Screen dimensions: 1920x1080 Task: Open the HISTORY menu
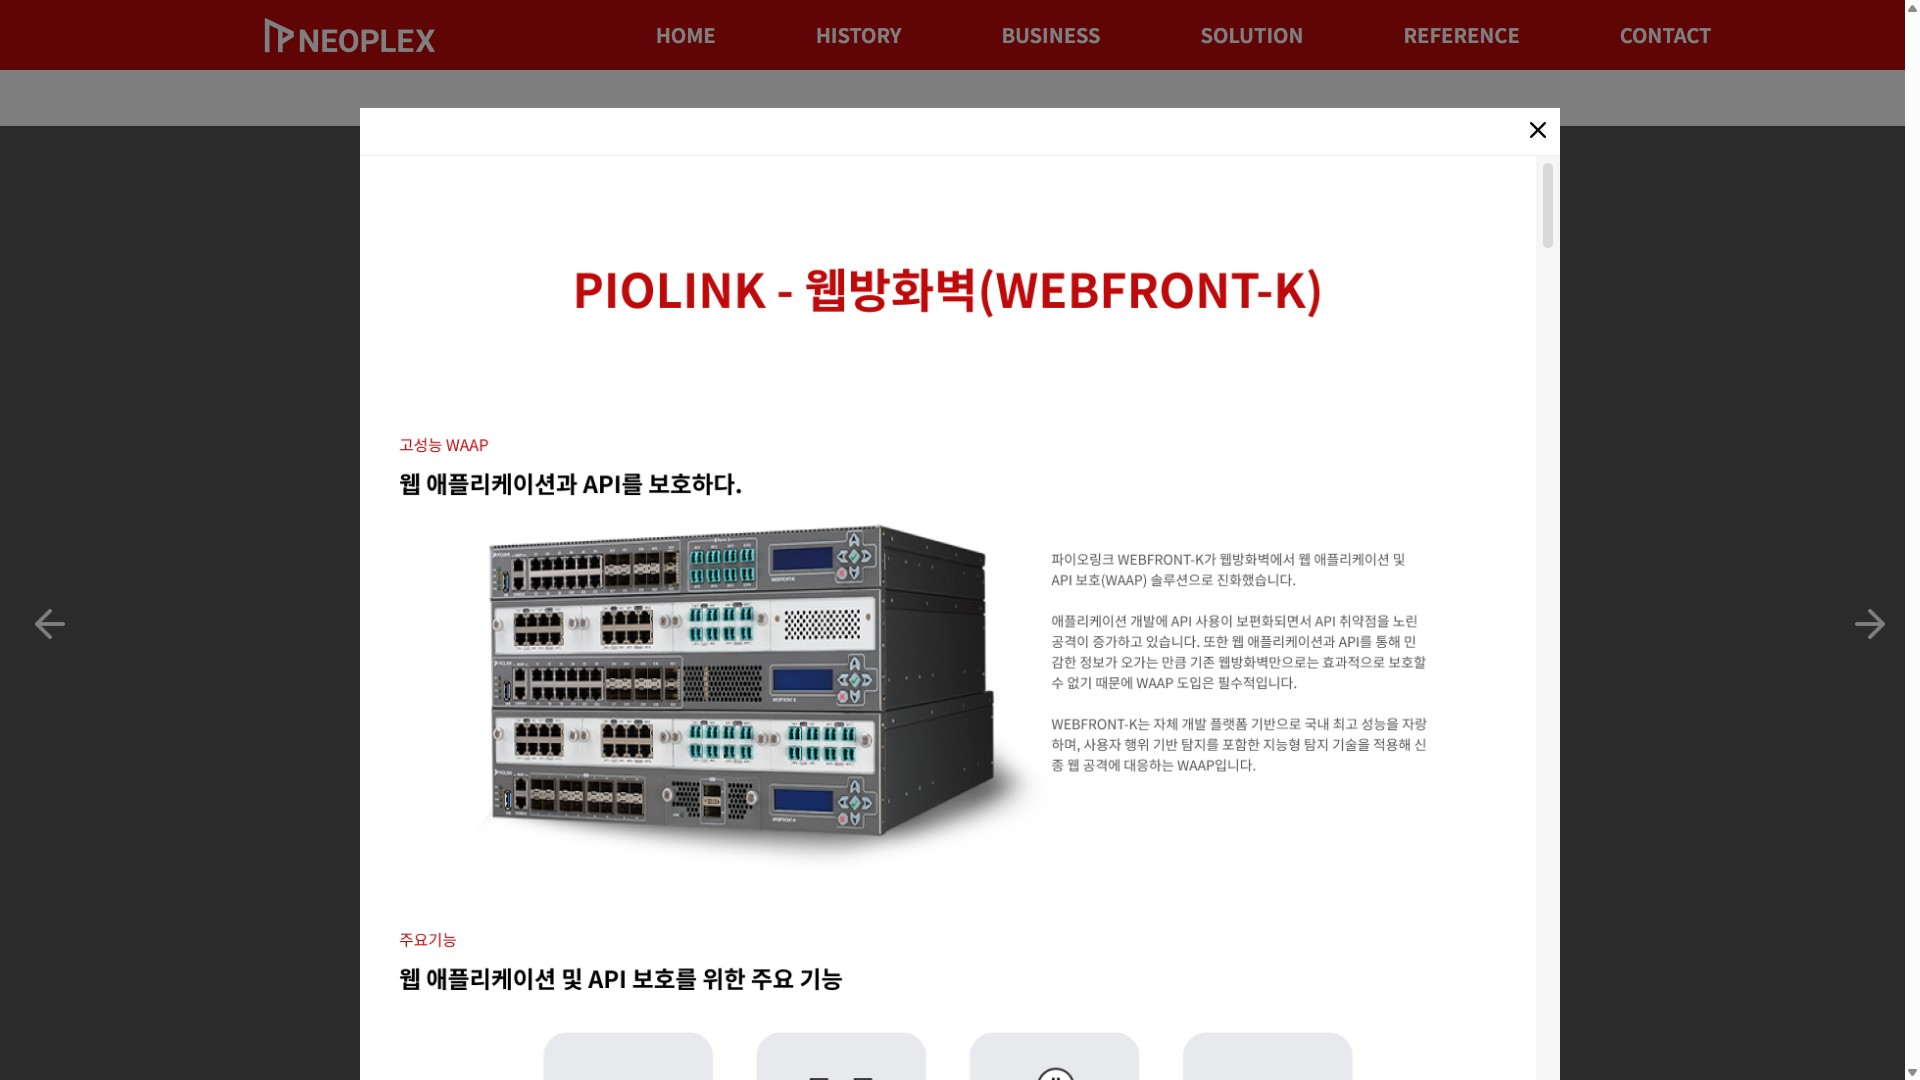coord(858,36)
